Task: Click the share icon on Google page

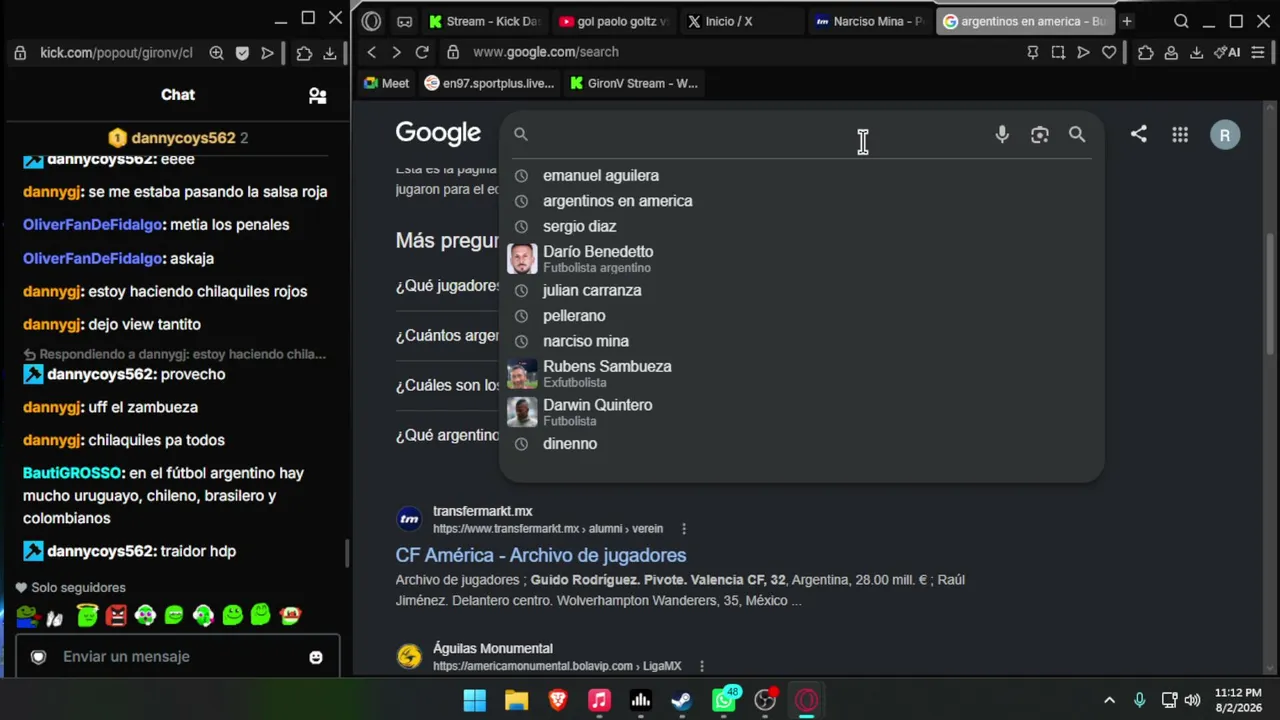Action: pyautogui.click(x=1139, y=134)
